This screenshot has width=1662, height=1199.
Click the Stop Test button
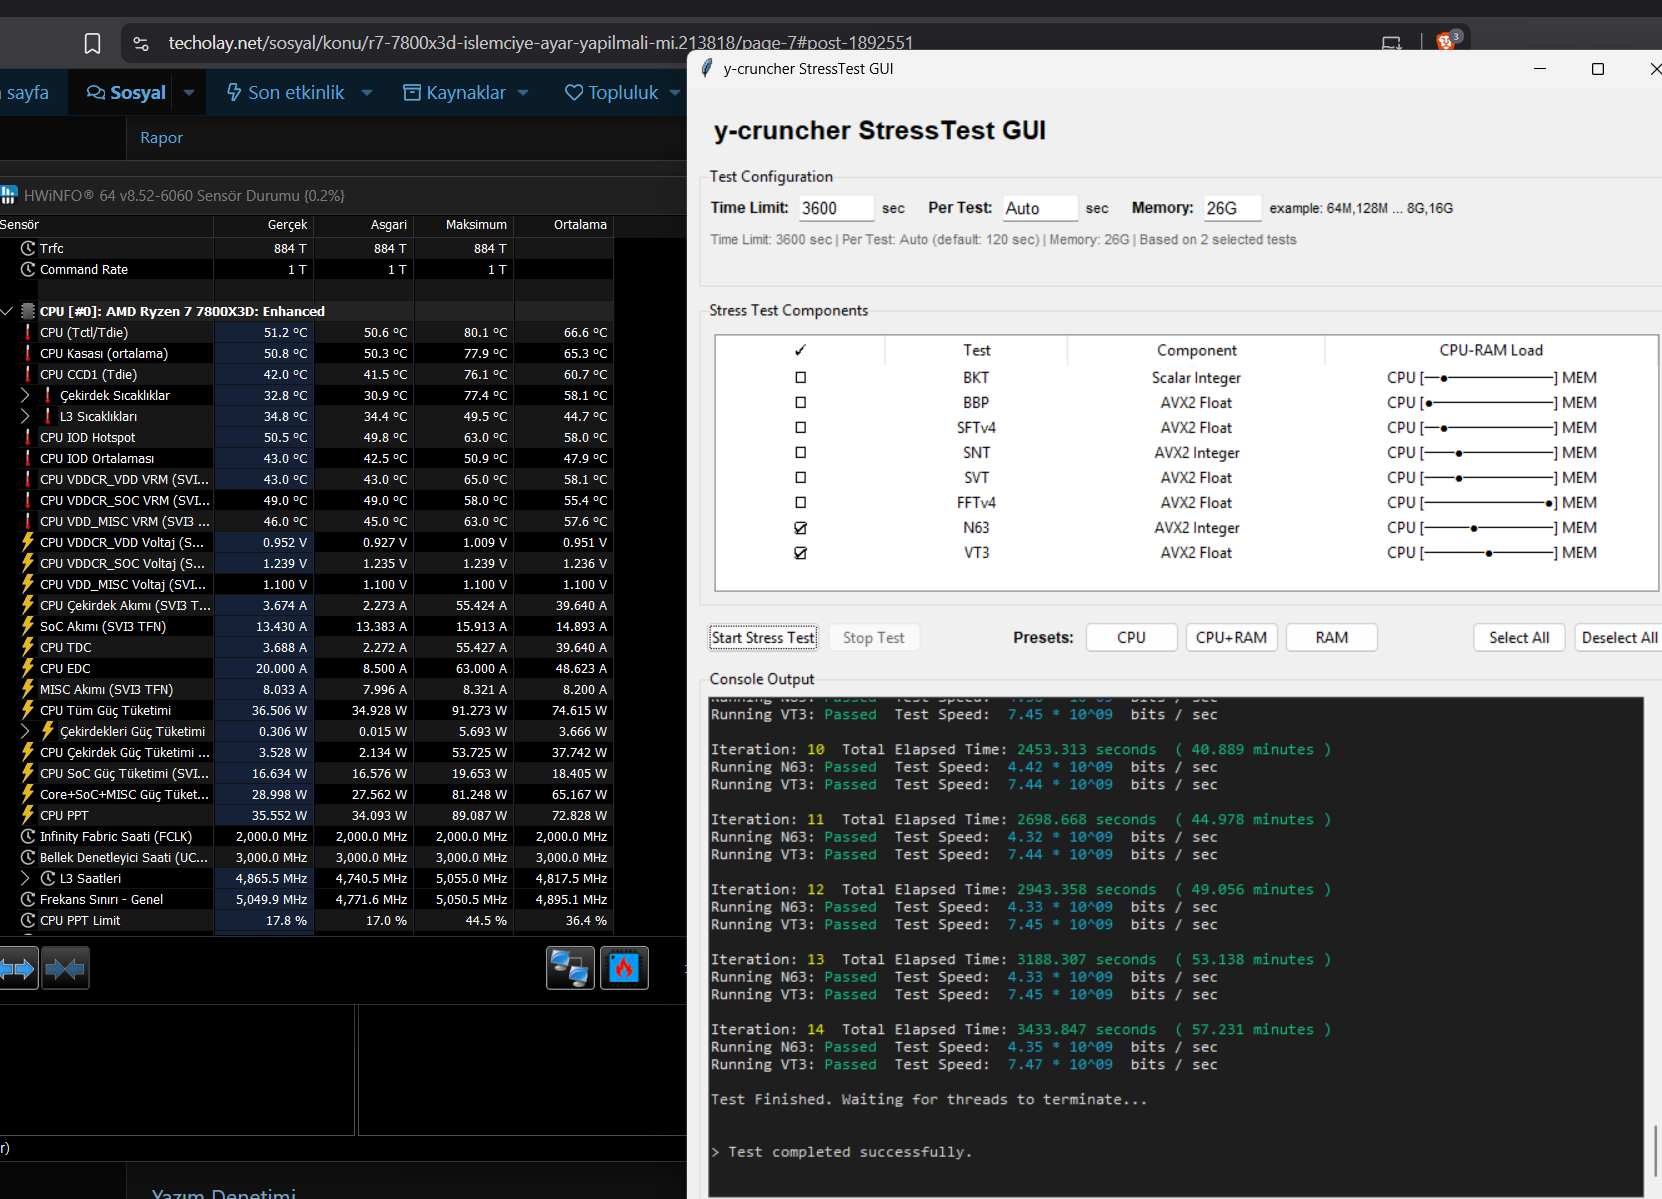873,638
